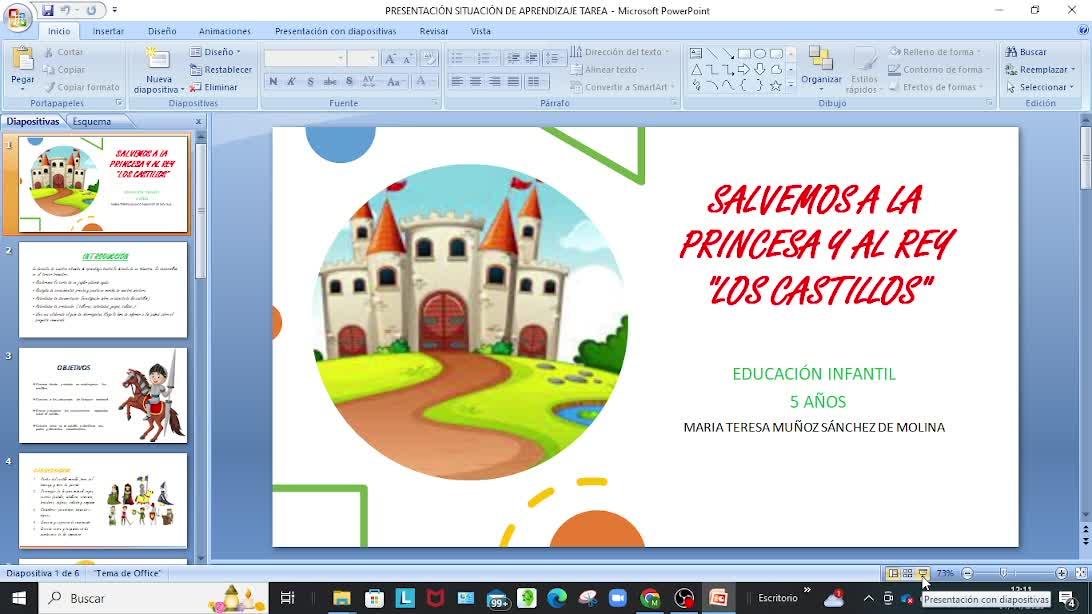Click the Eliminar slide button
This screenshot has width=1092, height=614.
(214, 87)
